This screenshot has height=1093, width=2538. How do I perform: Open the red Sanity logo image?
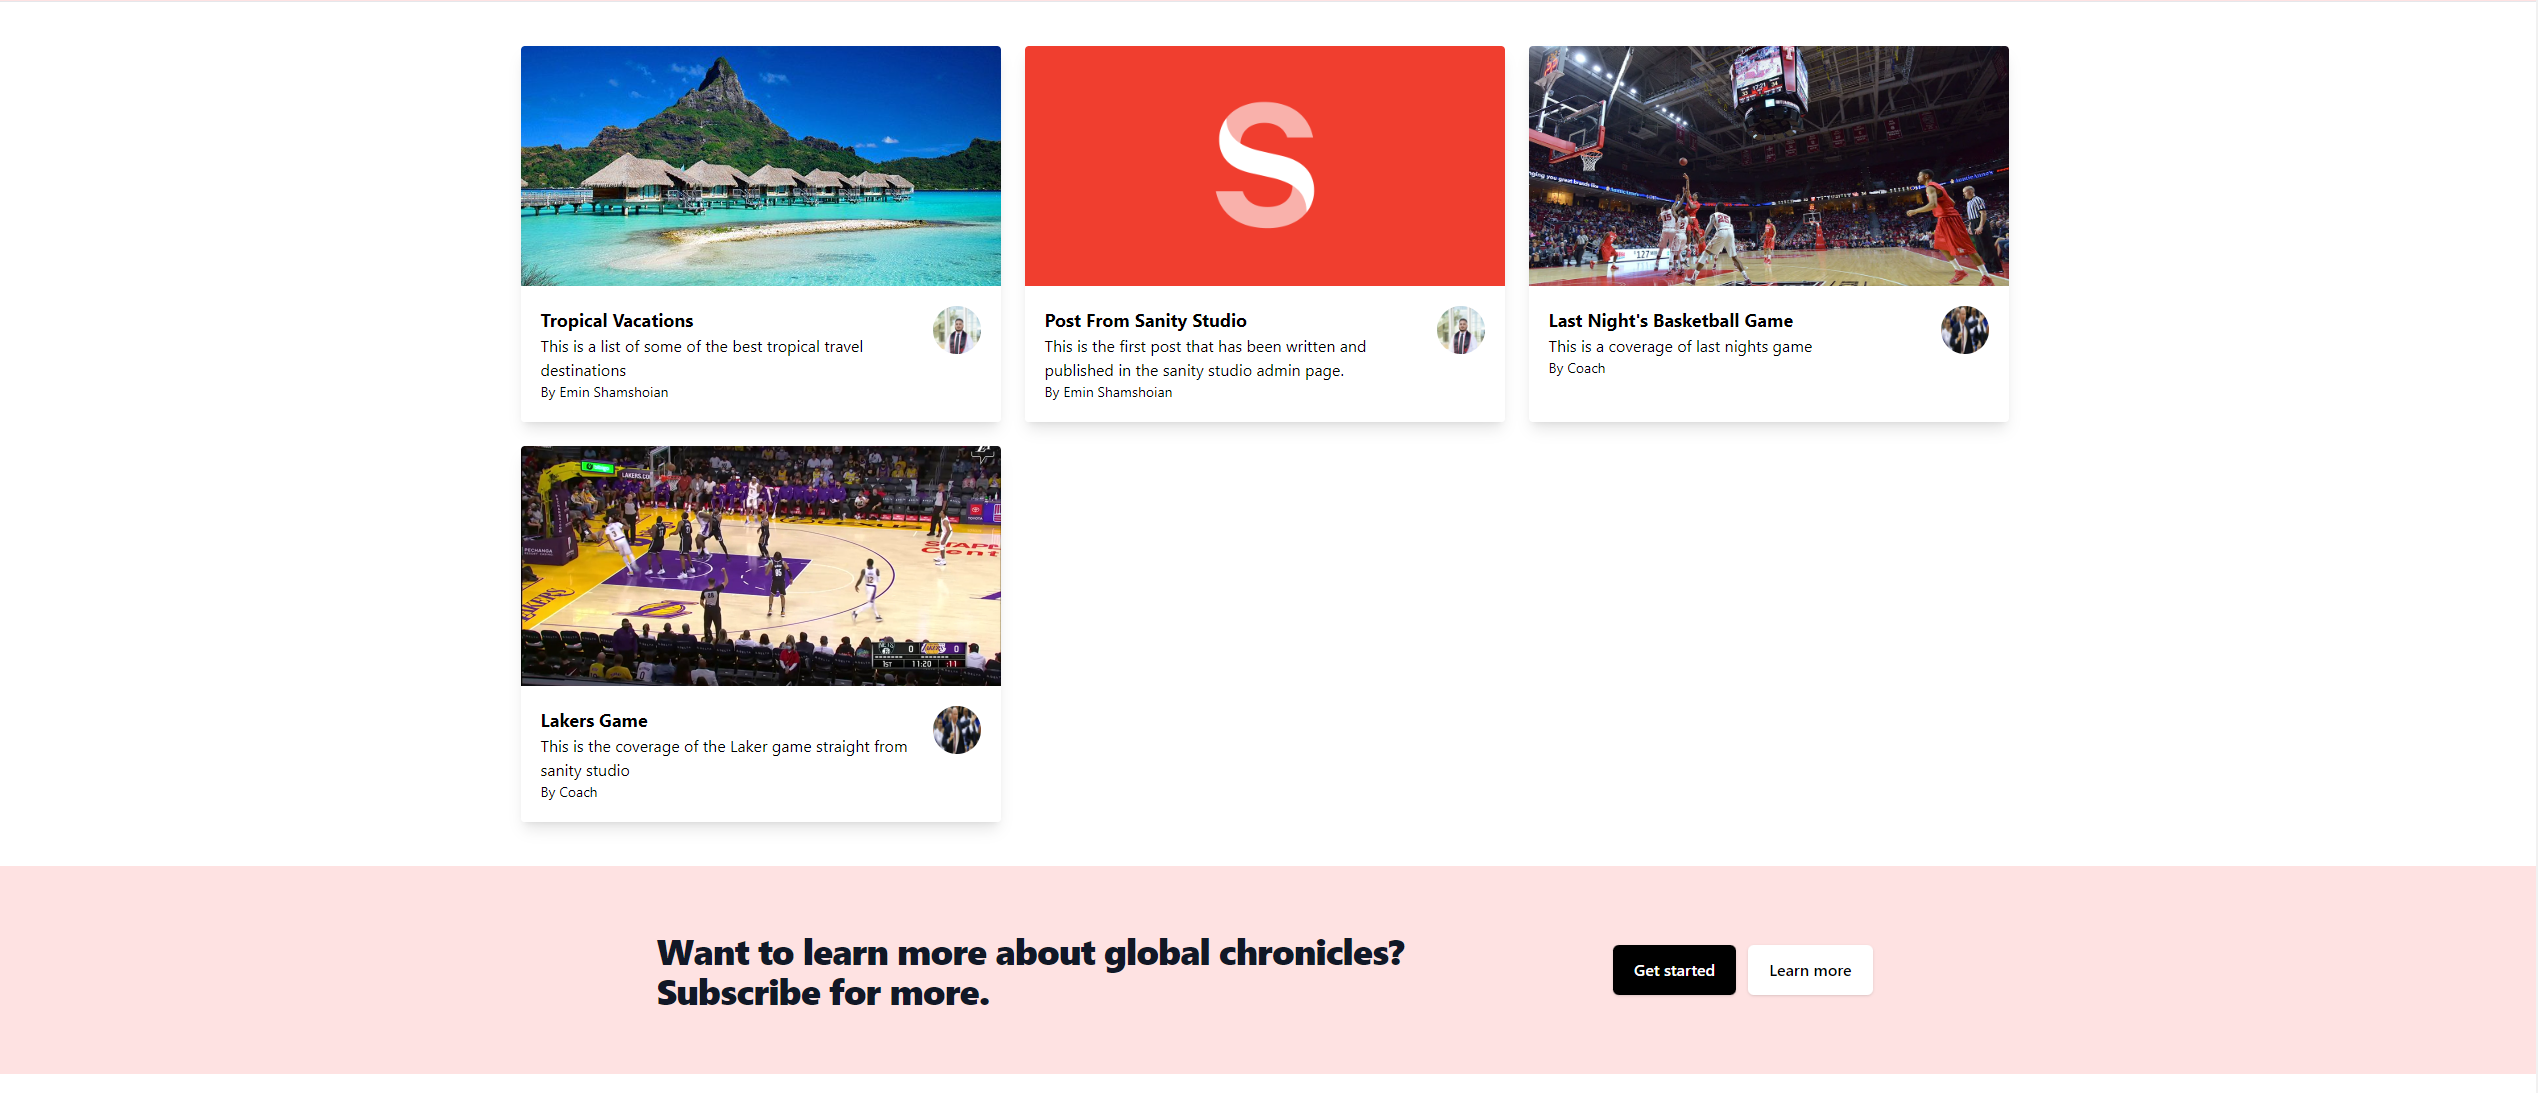[1264, 166]
